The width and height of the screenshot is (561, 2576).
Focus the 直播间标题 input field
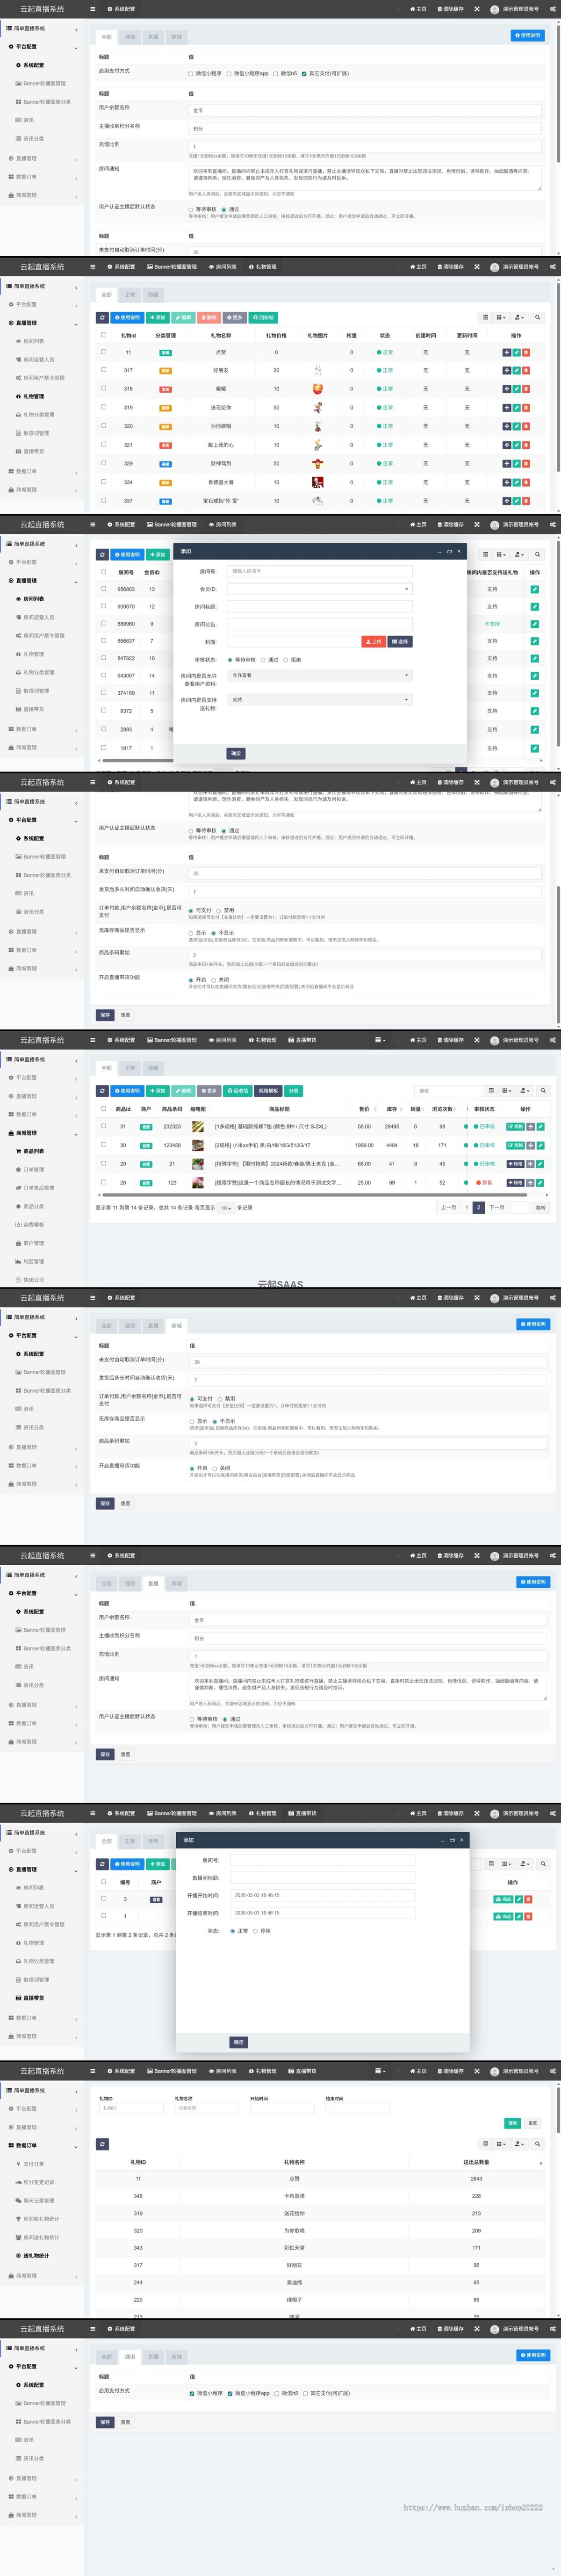pos(322,1877)
